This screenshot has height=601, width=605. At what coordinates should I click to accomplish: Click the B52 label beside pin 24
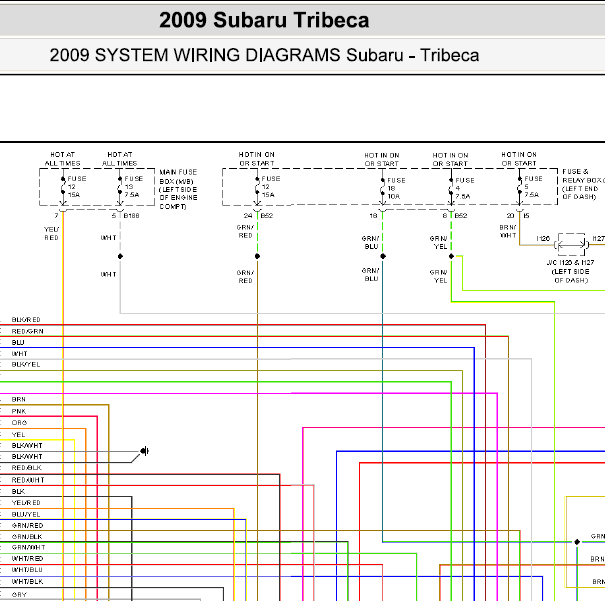coord(267,216)
